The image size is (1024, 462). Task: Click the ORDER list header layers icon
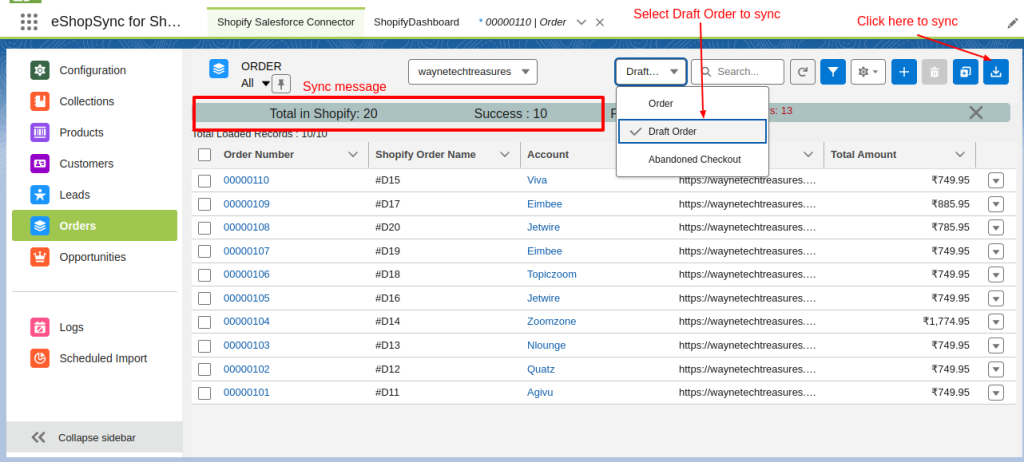219,69
